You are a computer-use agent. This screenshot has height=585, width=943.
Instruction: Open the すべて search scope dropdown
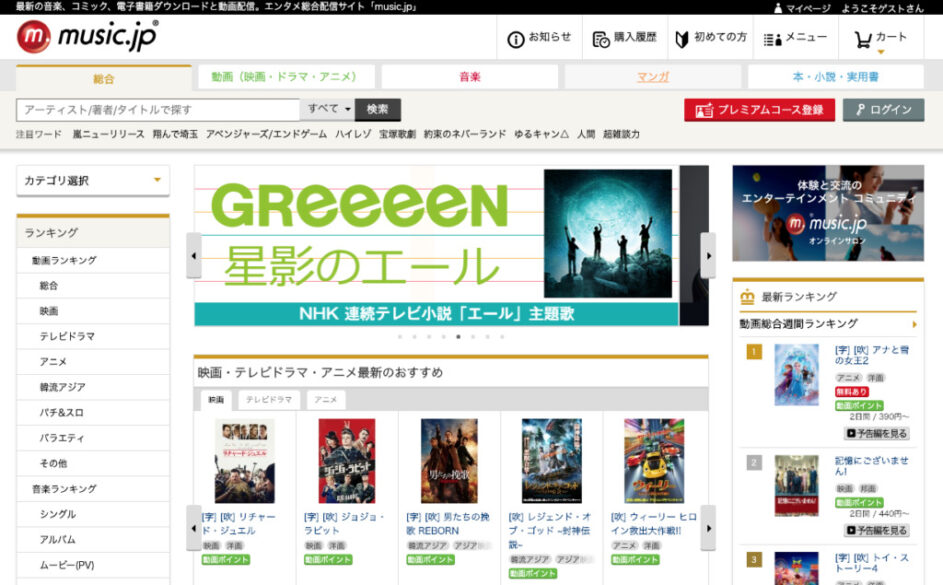pyautogui.click(x=327, y=109)
